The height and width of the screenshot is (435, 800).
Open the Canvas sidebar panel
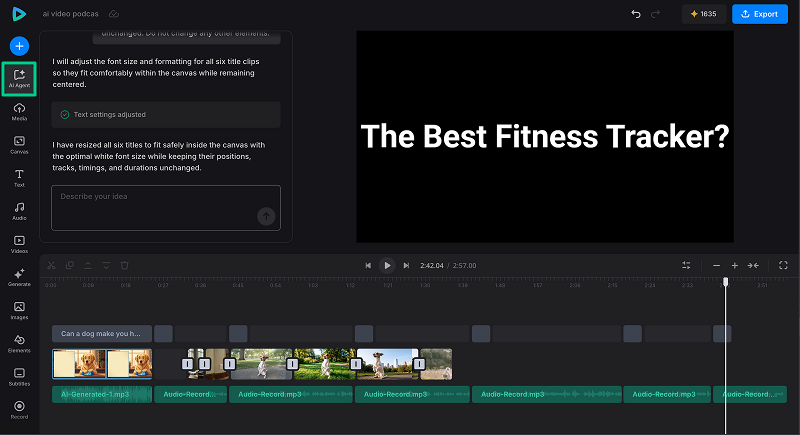(x=19, y=145)
